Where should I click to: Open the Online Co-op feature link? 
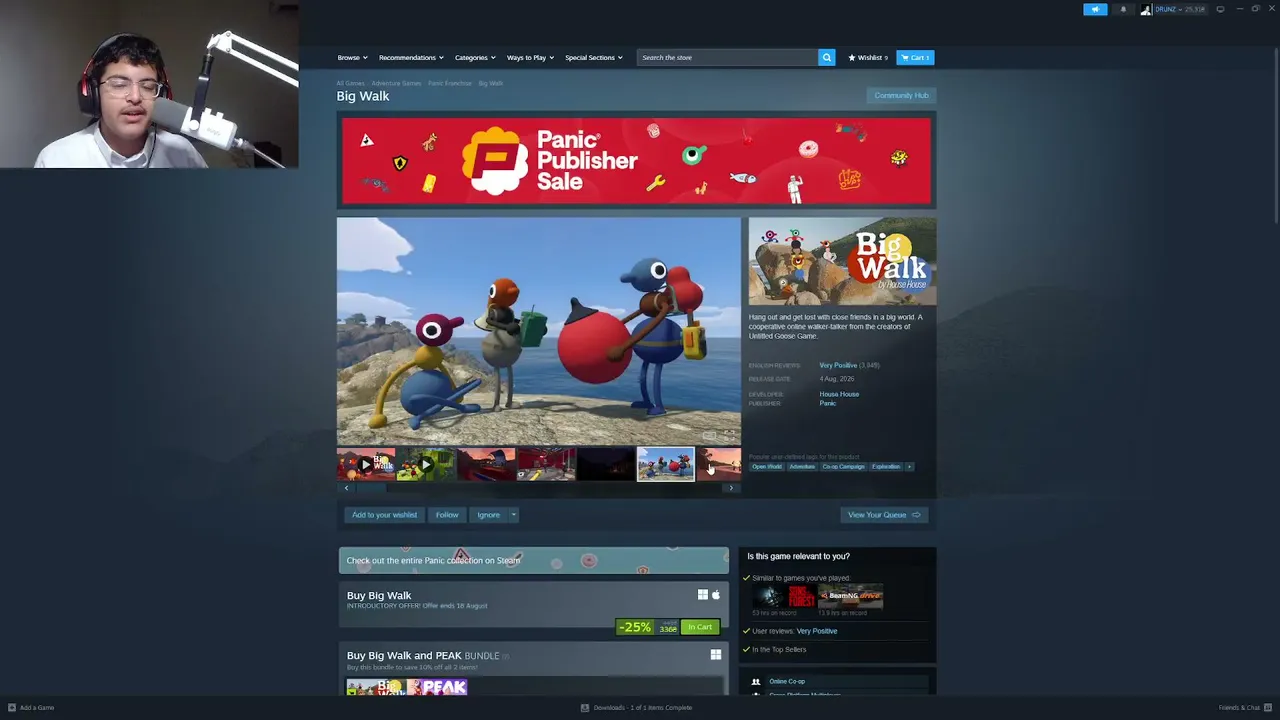point(787,682)
